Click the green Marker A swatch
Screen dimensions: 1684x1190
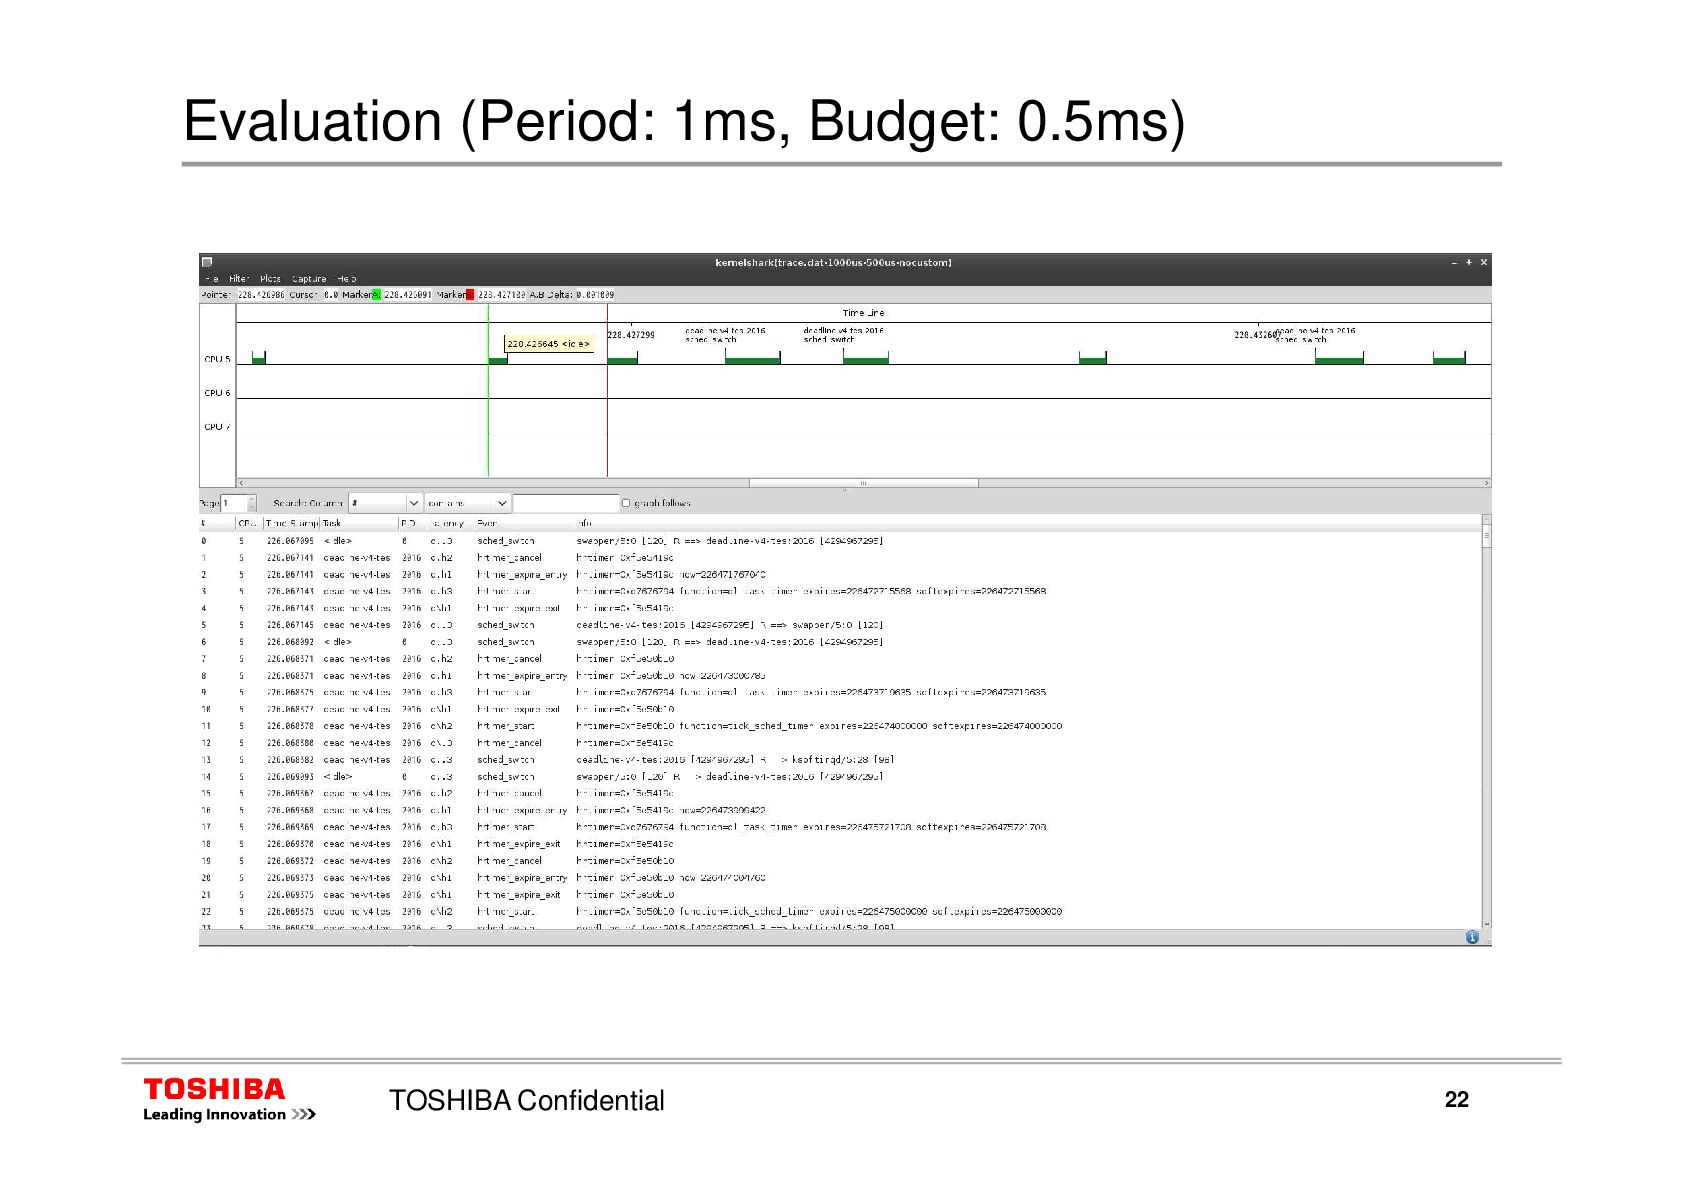376,295
